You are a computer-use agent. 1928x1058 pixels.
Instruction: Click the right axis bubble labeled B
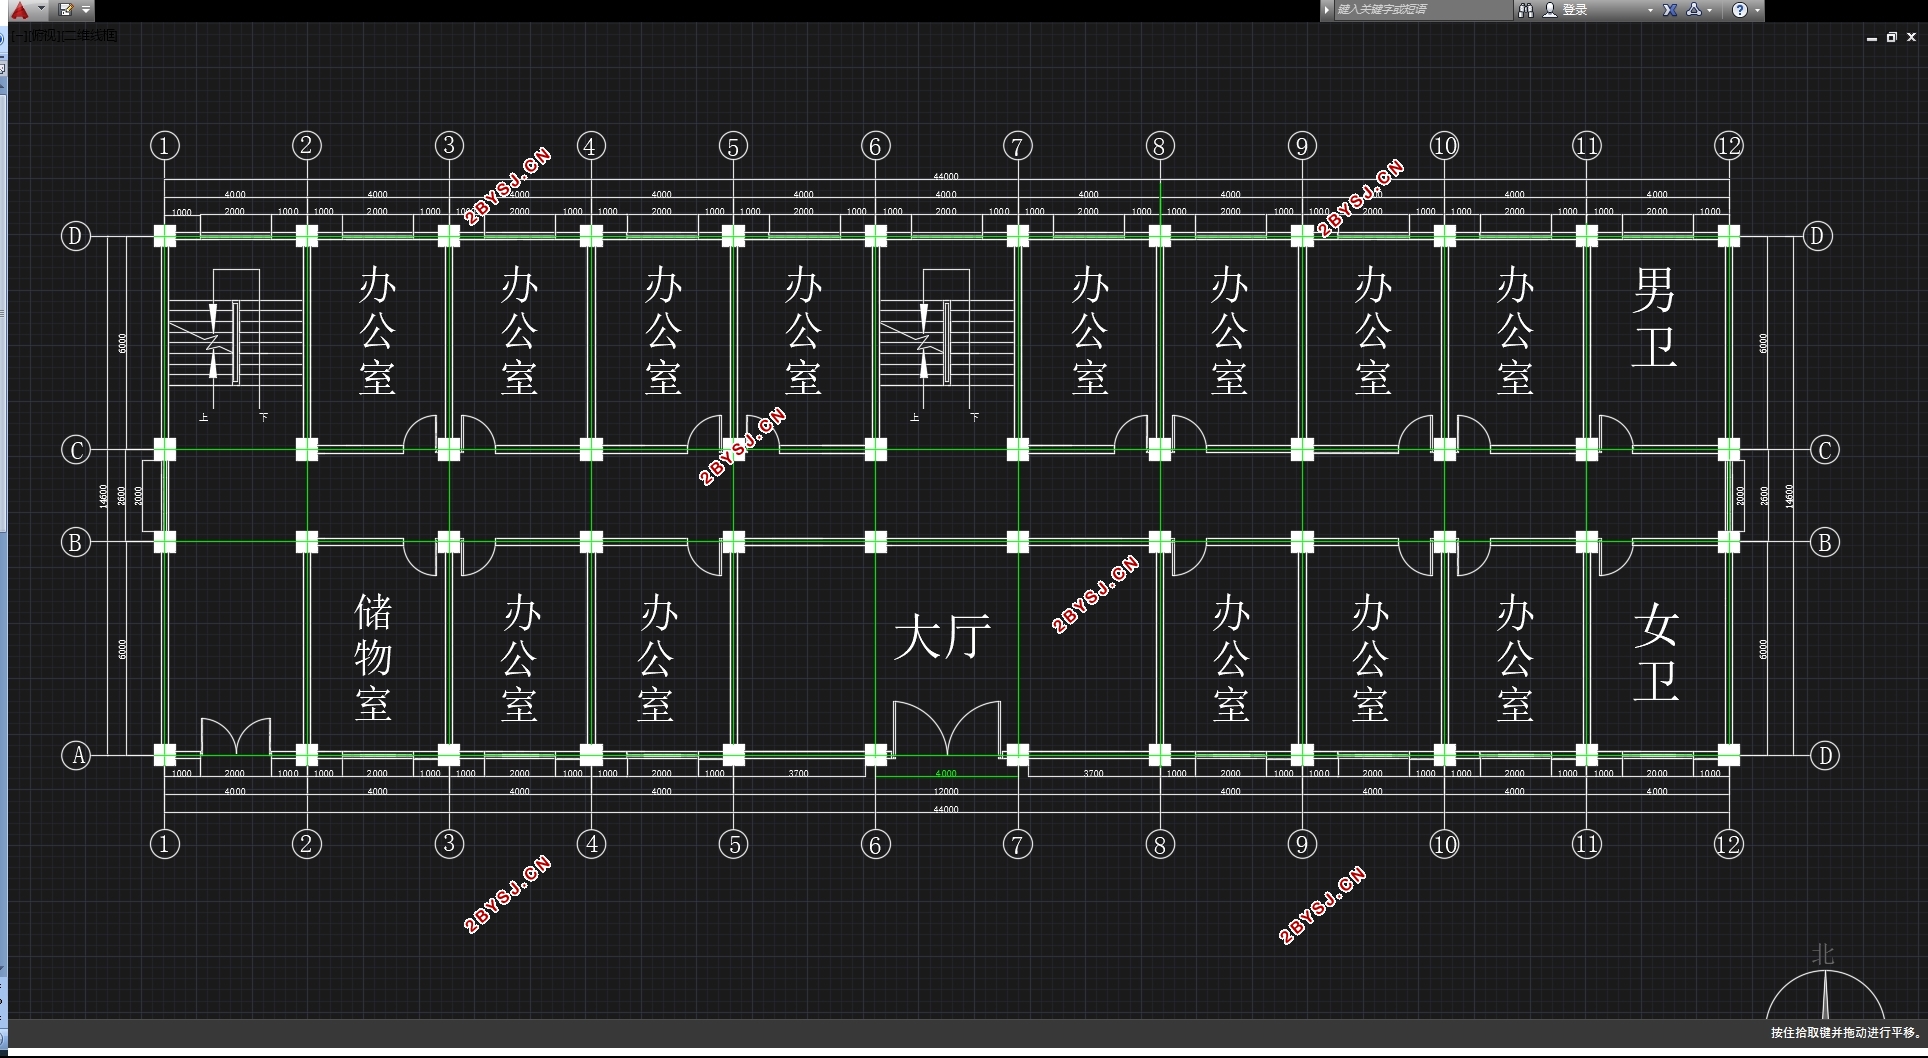point(1825,542)
